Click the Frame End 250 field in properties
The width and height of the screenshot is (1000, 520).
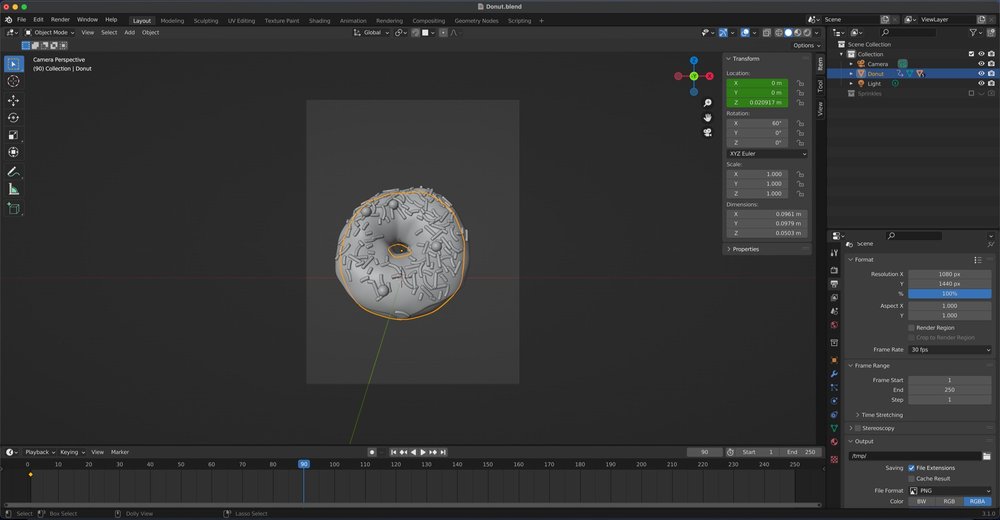tap(950, 390)
